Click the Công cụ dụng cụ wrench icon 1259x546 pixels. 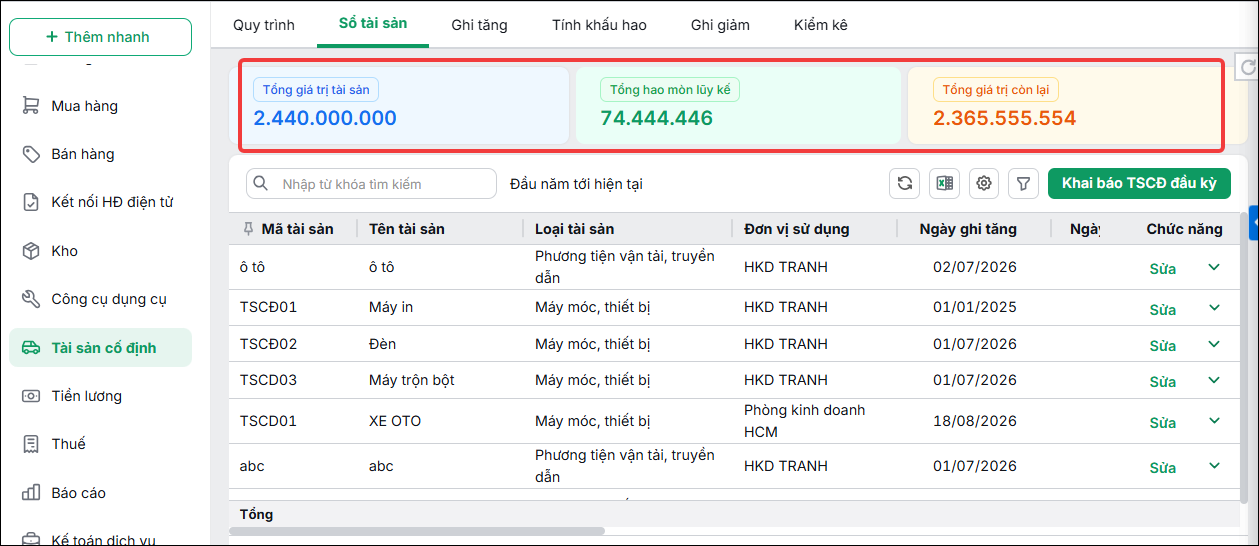tap(31, 299)
